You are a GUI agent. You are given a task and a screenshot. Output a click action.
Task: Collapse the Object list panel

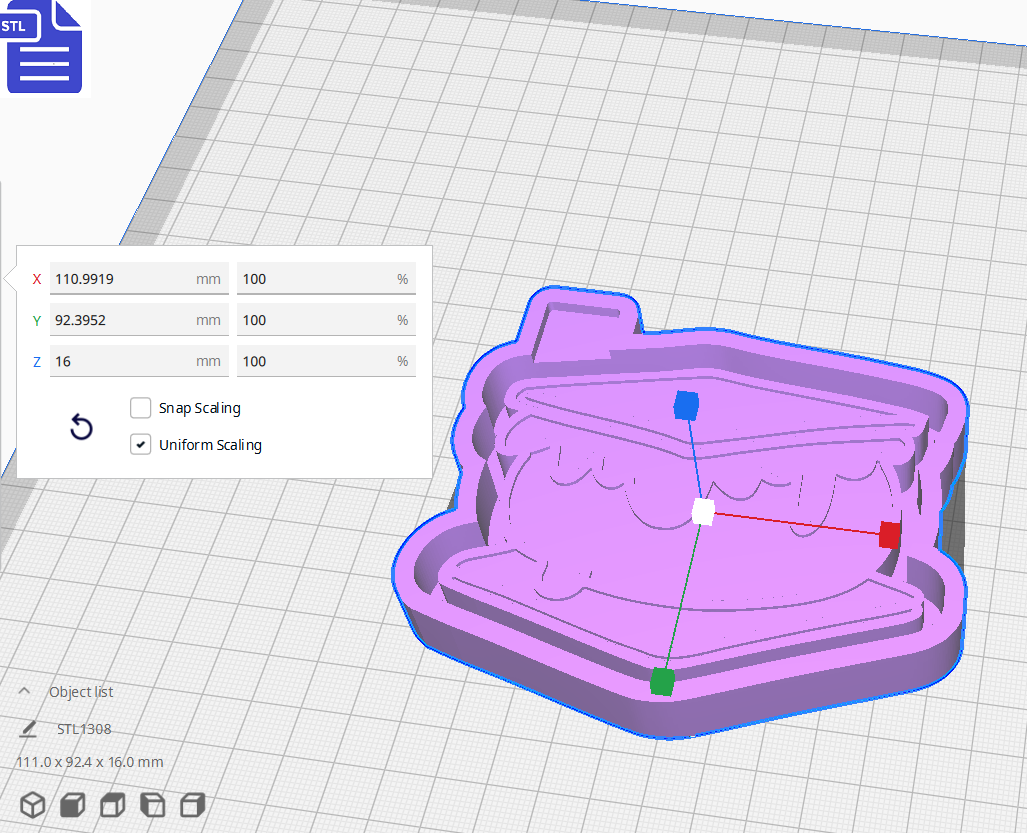point(23,690)
